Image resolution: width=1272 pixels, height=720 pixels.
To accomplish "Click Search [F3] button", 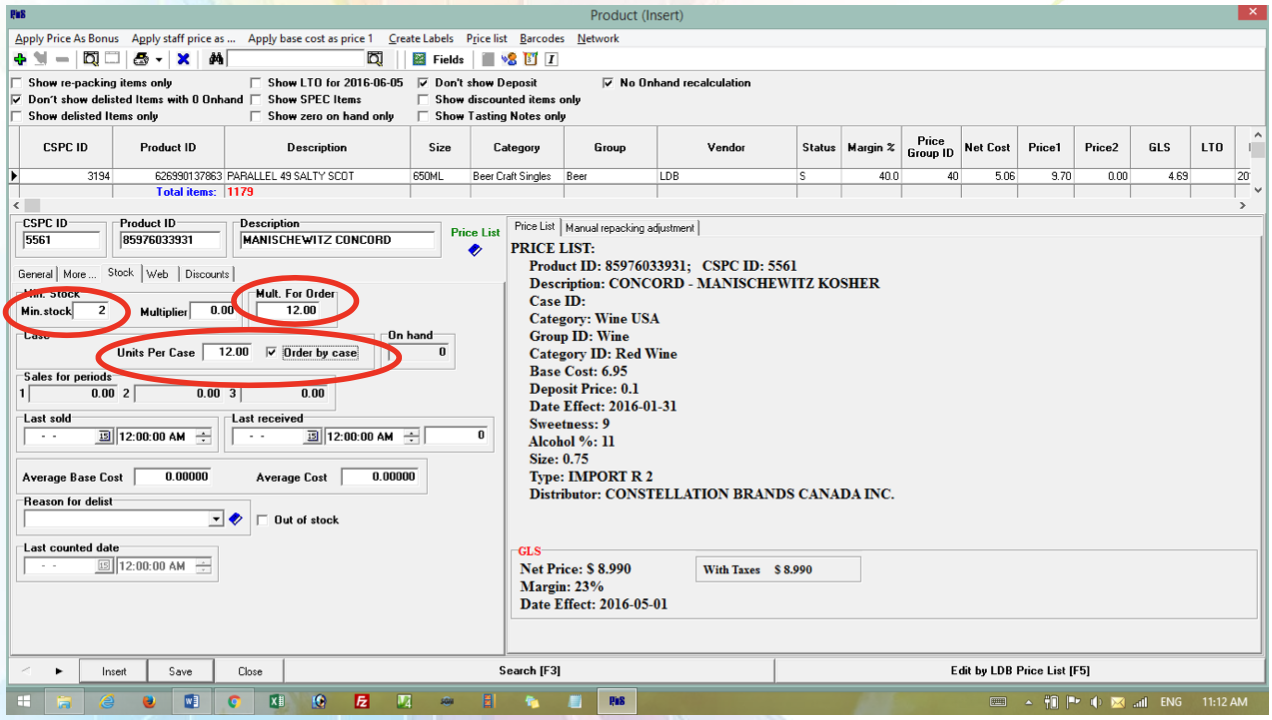I will click(530, 671).
